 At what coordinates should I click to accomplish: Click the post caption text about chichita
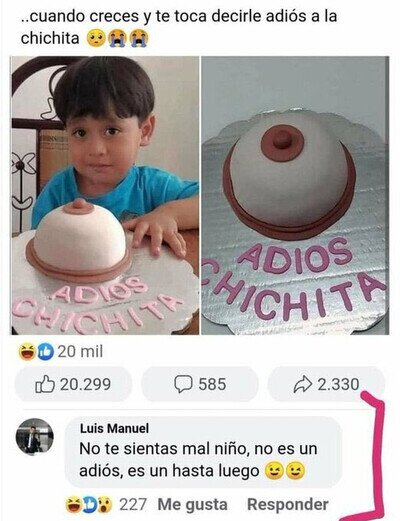[179, 27]
